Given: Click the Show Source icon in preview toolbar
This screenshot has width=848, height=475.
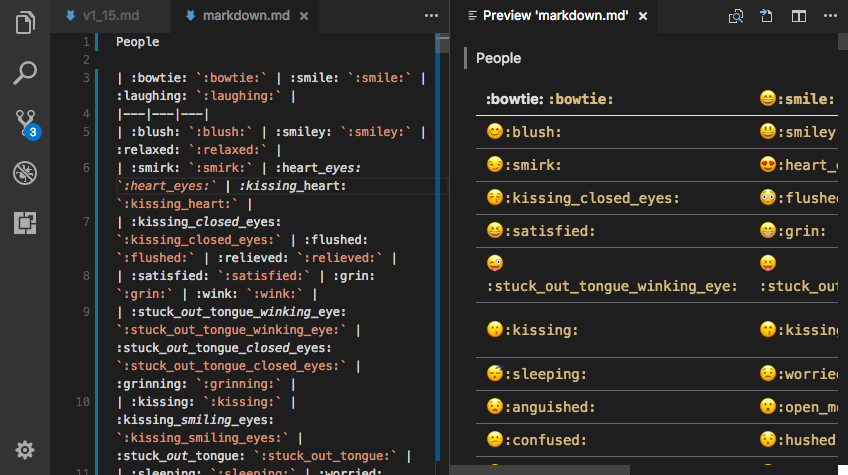Looking at the screenshot, I should point(767,16).
